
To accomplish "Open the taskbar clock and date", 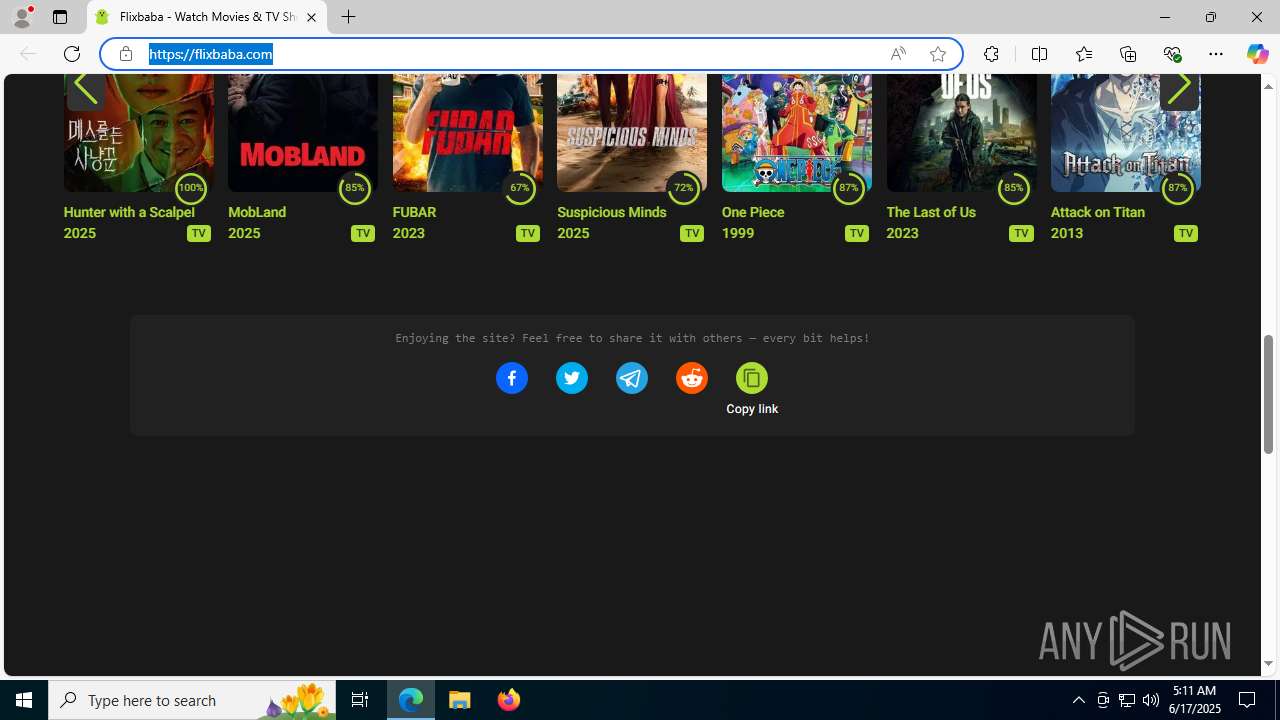I will 1195,700.
